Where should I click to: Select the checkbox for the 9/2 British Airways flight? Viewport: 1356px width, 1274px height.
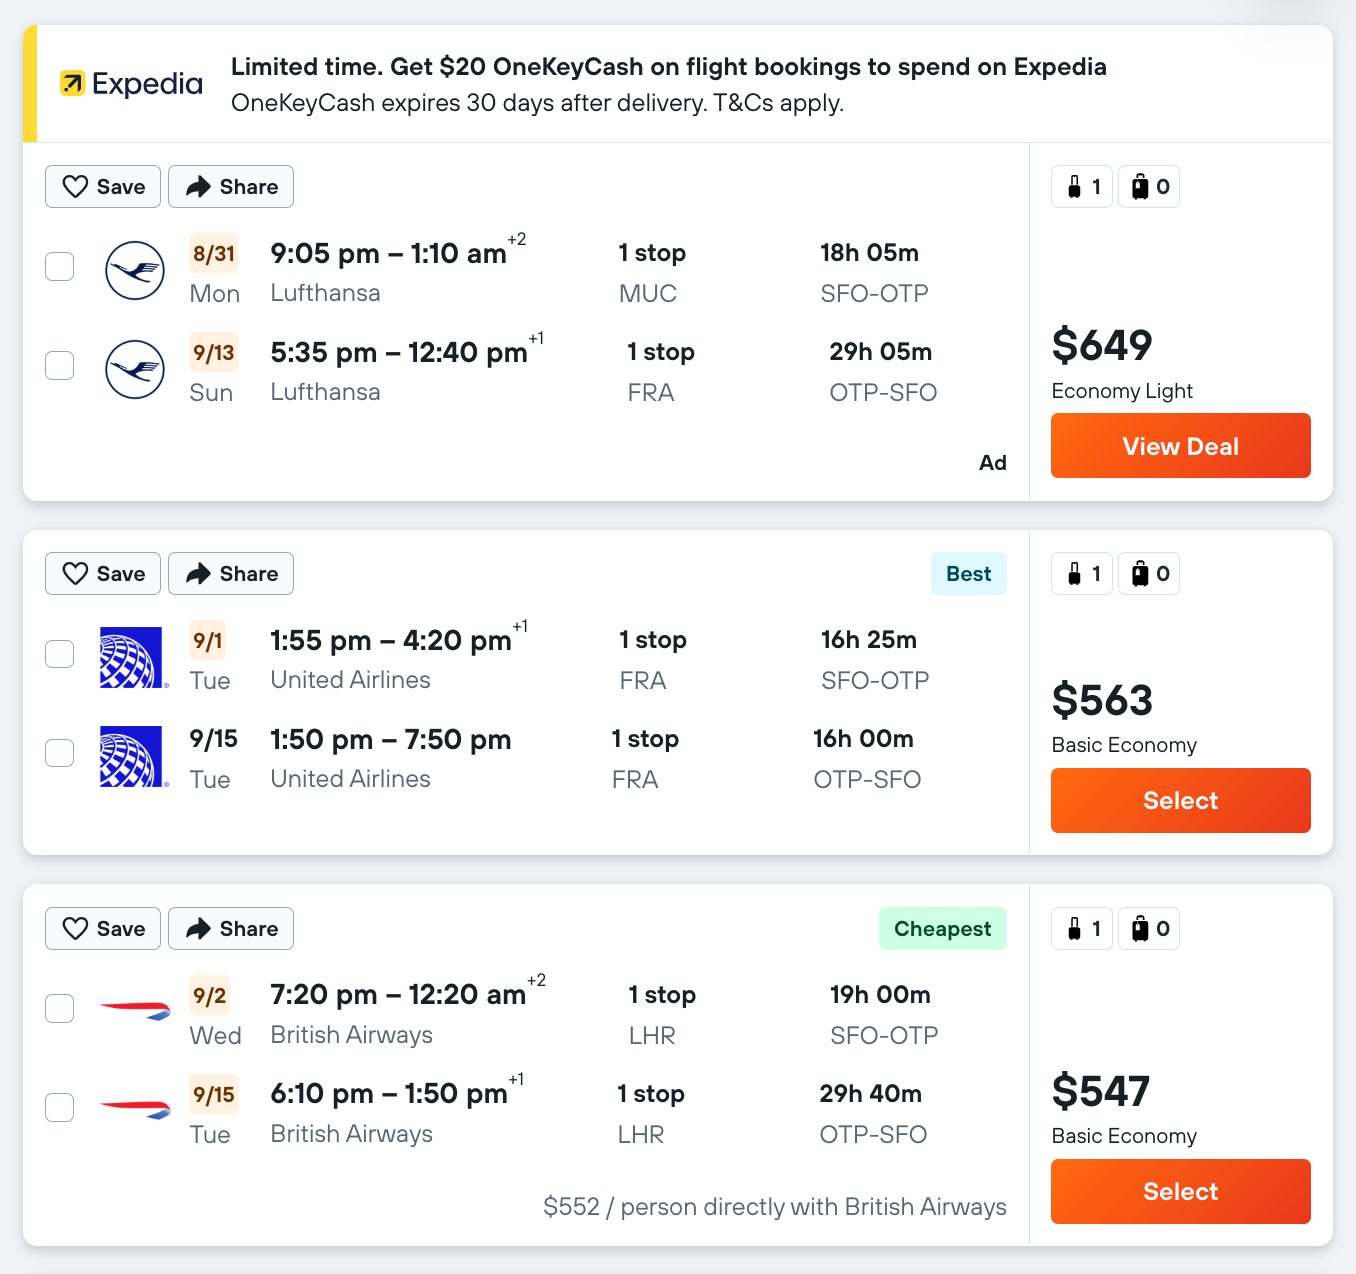click(x=60, y=1008)
